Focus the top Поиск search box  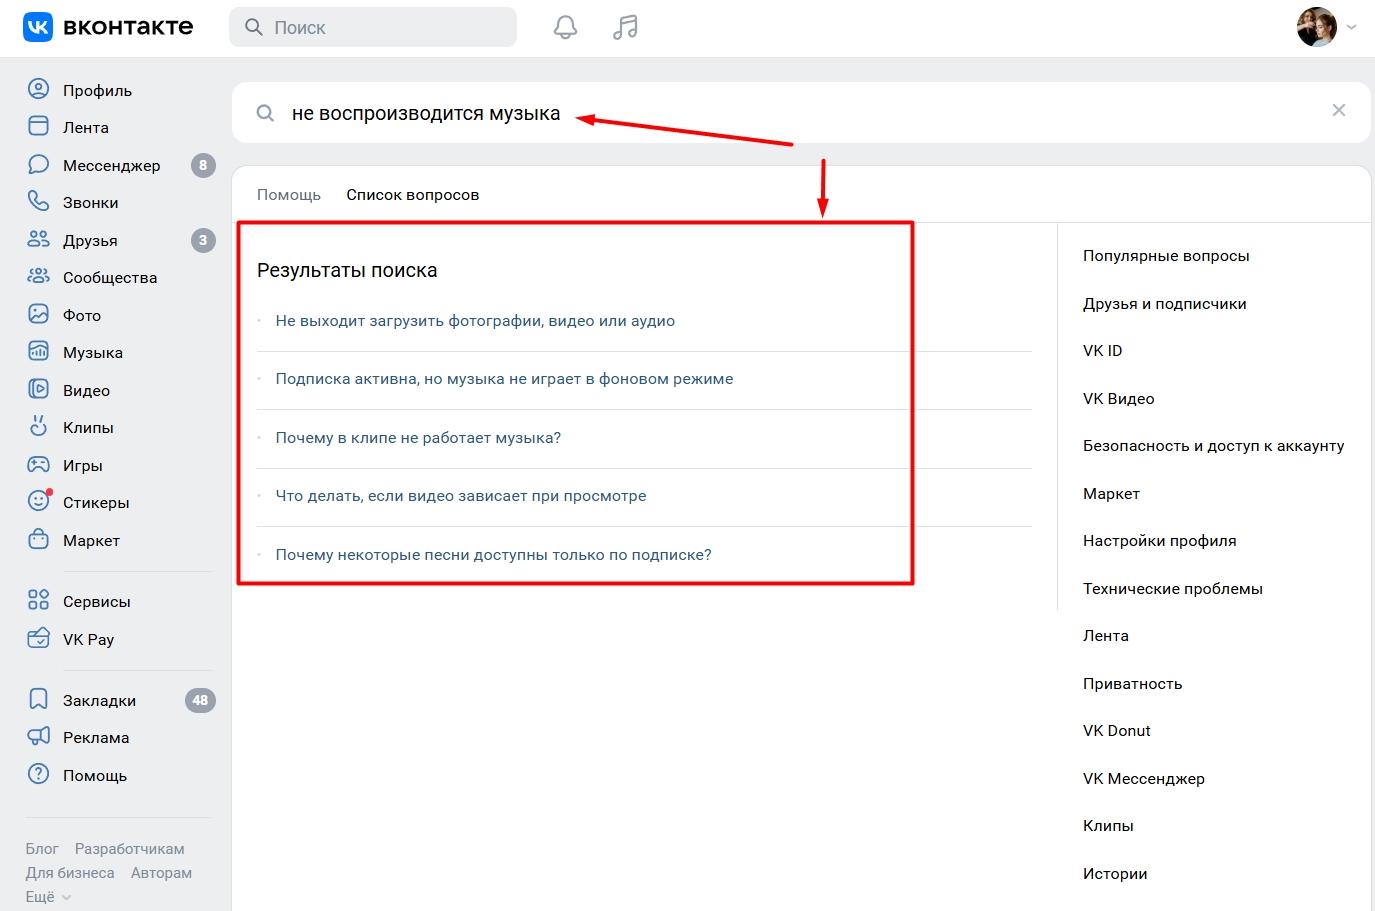pyautogui.click(x=373, y=27)
